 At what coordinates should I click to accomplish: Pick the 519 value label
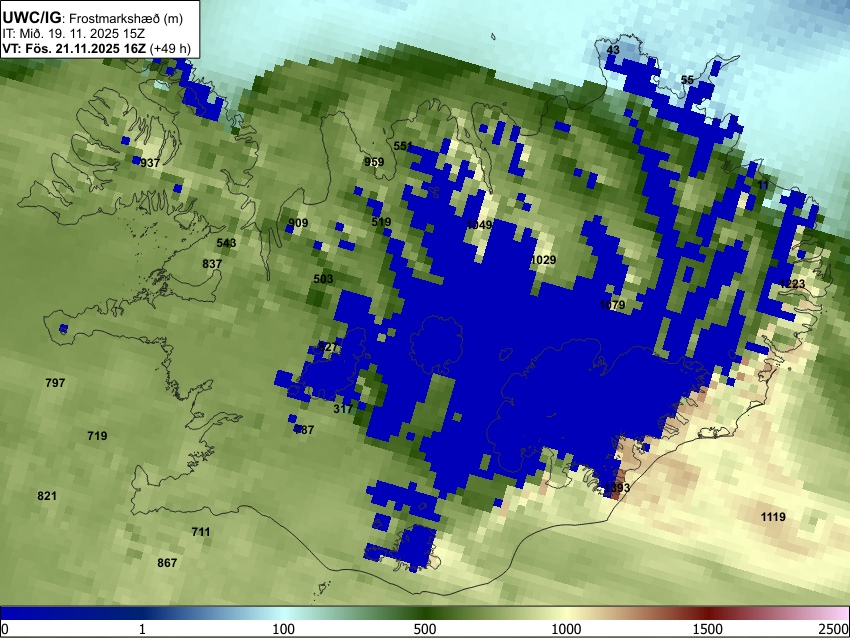[x=381, y=222]
